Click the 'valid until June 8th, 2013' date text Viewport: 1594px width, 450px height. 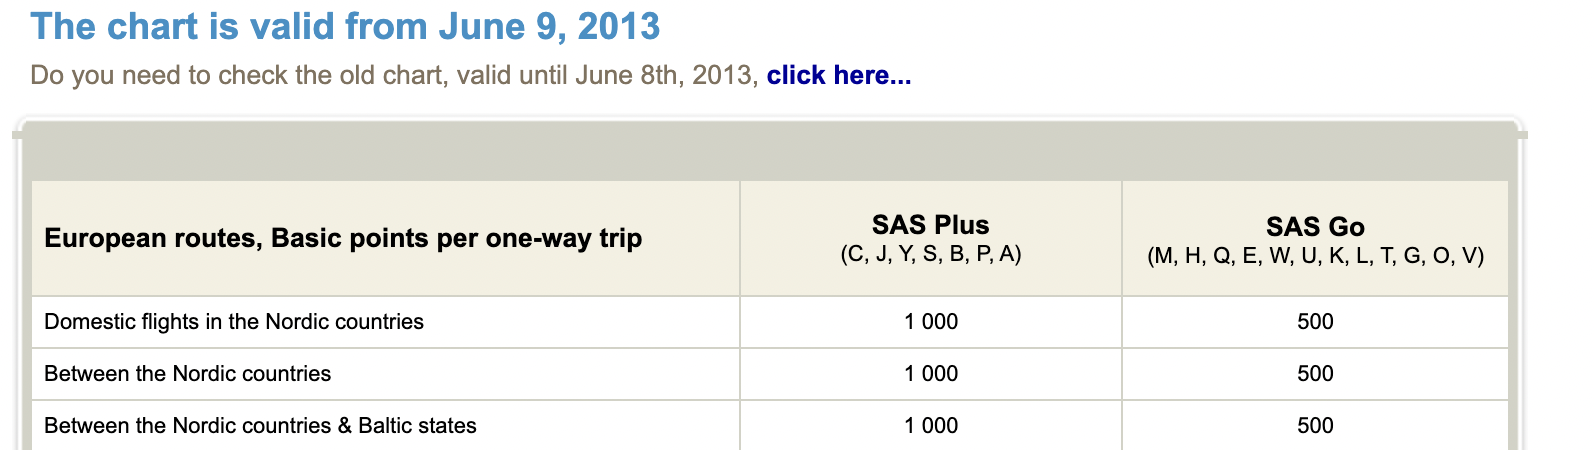coord(606,75)
